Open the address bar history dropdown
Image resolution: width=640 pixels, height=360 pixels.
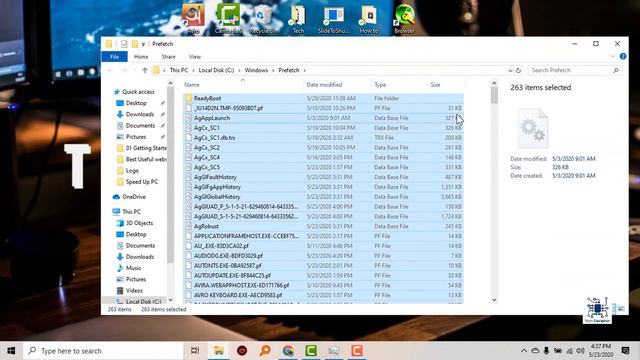click(510, 70)
